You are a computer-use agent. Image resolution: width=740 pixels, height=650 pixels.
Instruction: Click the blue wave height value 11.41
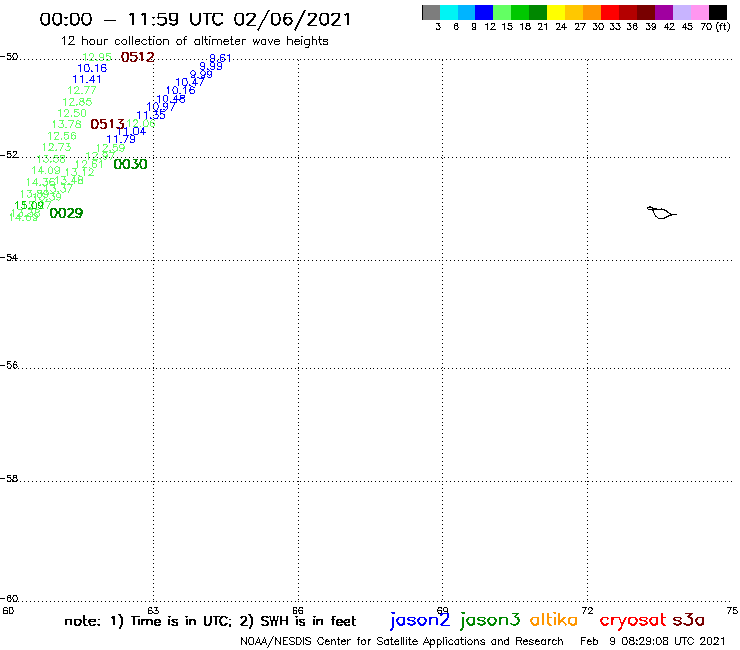[87, 79]
